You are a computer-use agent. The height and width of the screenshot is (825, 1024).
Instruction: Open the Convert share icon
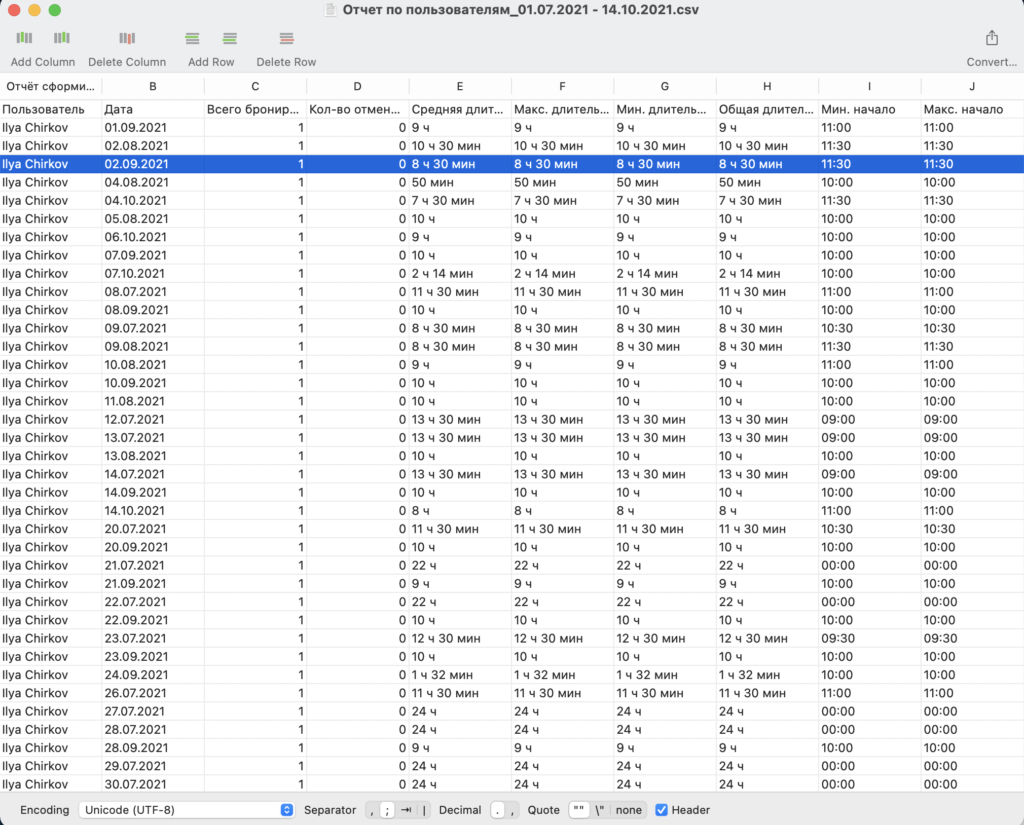[992, 37]
